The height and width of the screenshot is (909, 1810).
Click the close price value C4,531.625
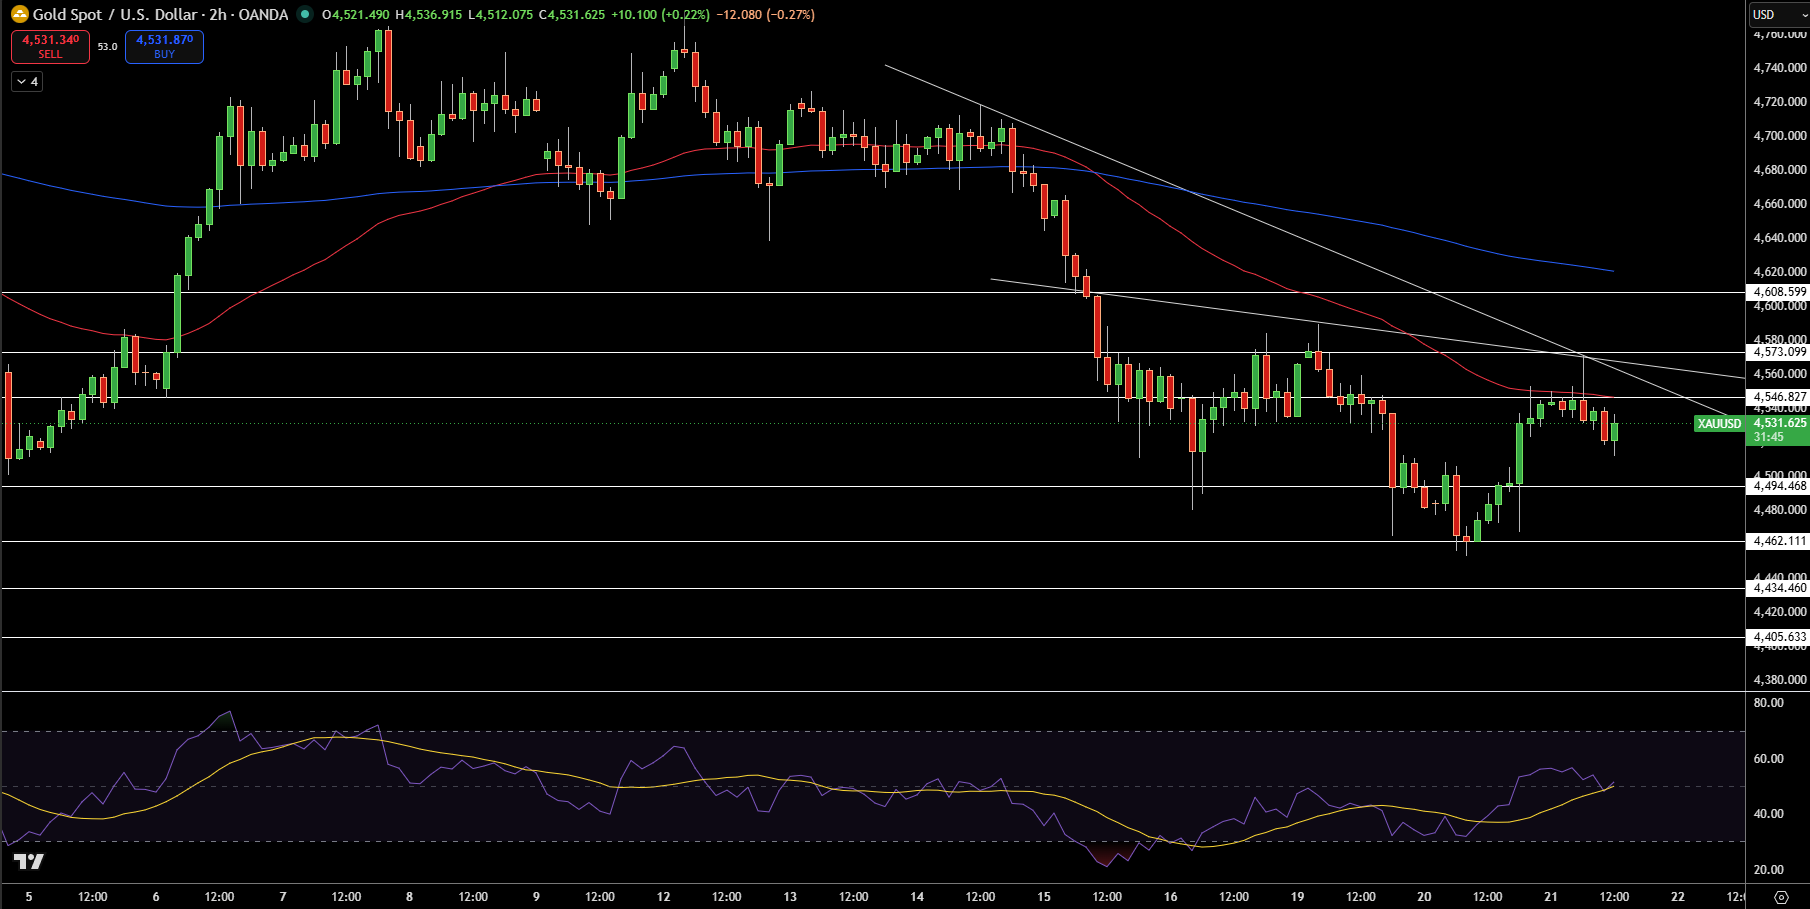click(571, 15)
